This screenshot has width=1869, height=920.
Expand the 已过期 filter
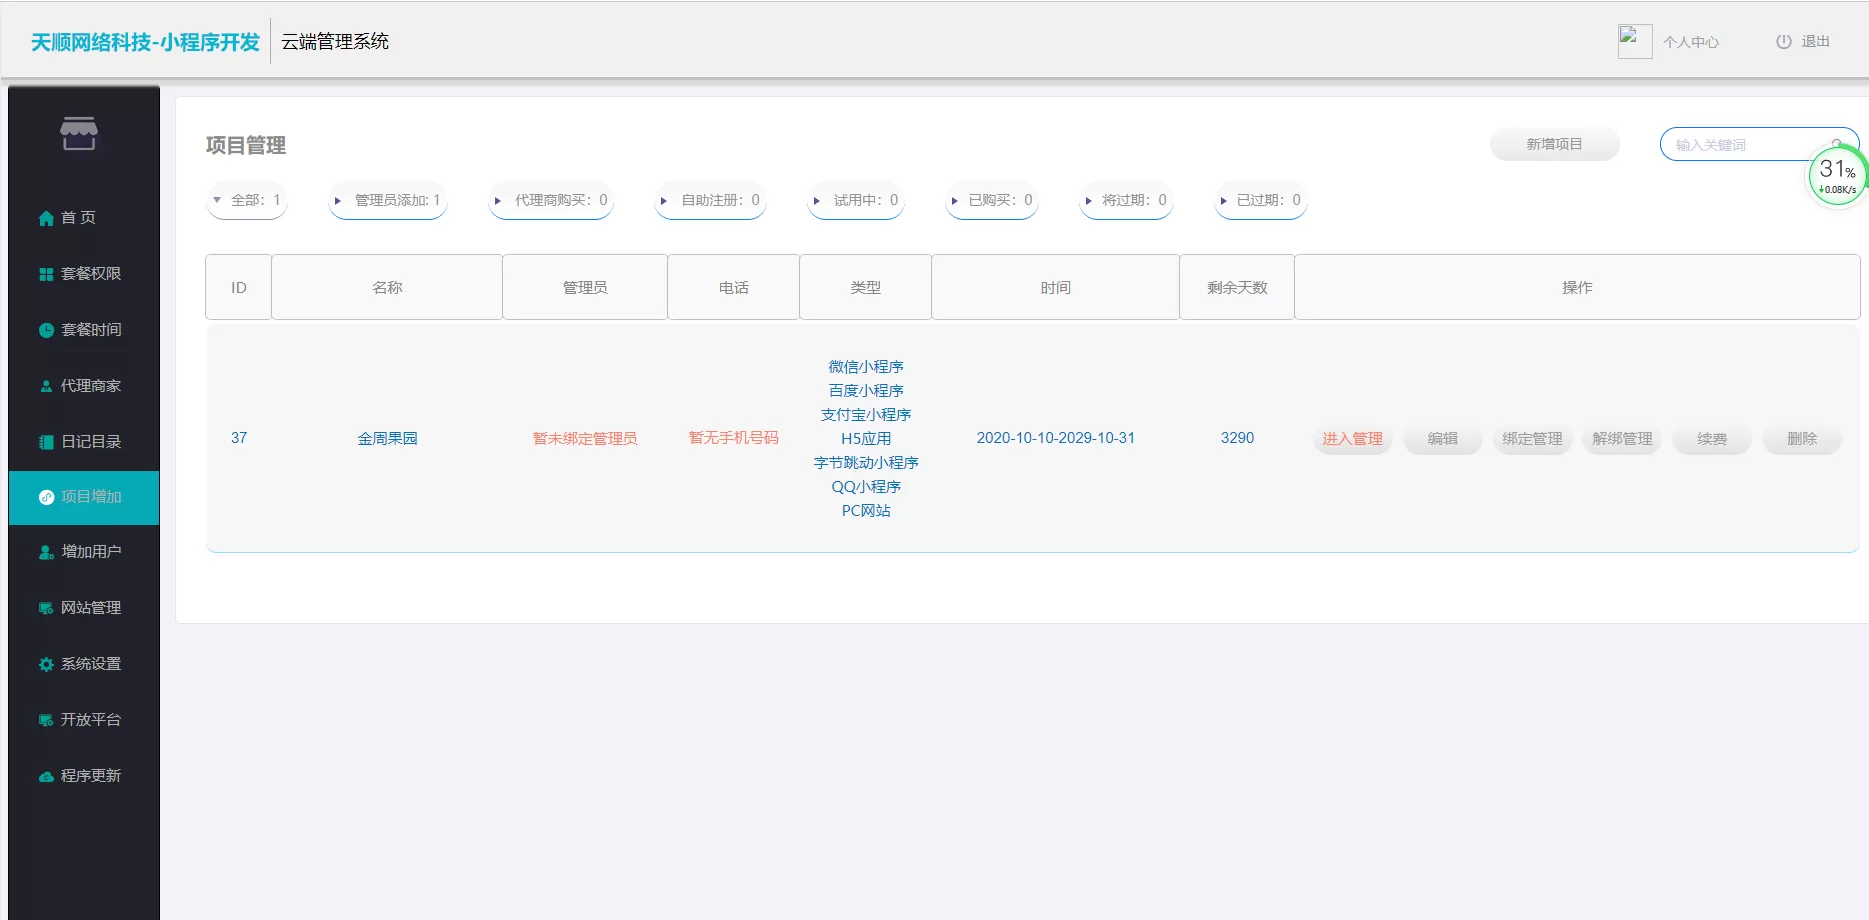point(1223,201)
